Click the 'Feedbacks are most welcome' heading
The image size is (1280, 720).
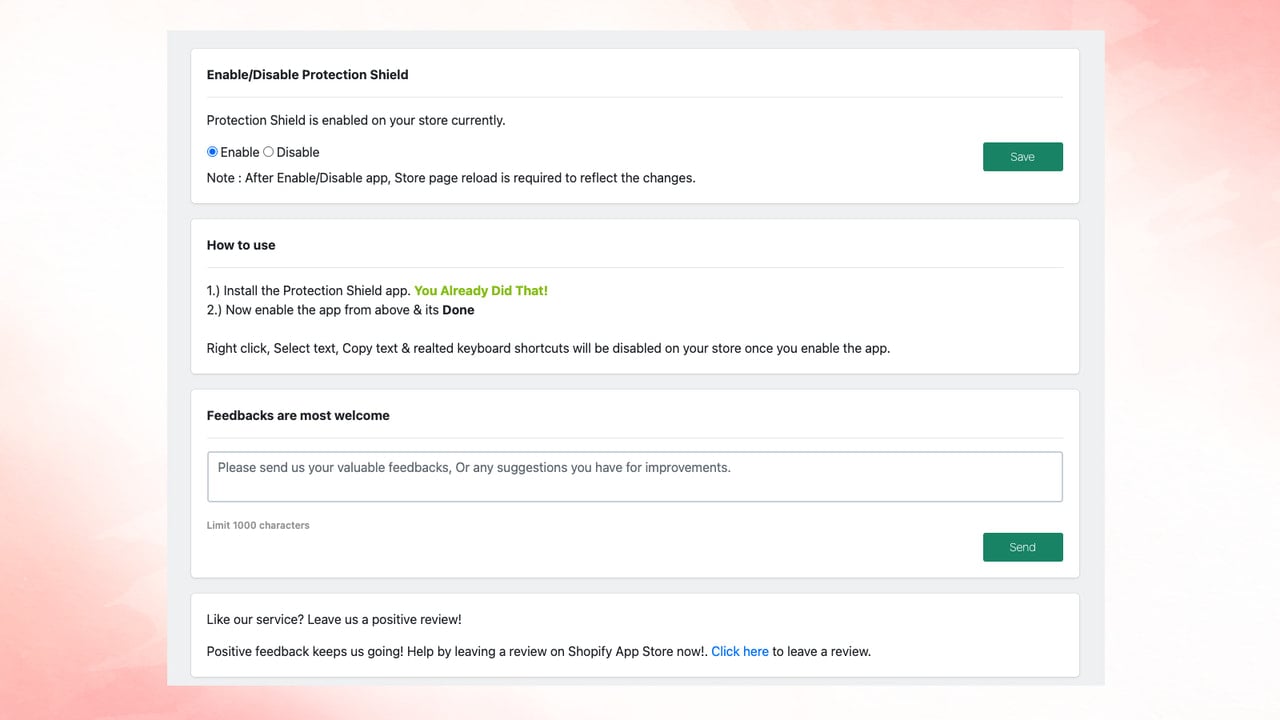[x=298, y=415]
